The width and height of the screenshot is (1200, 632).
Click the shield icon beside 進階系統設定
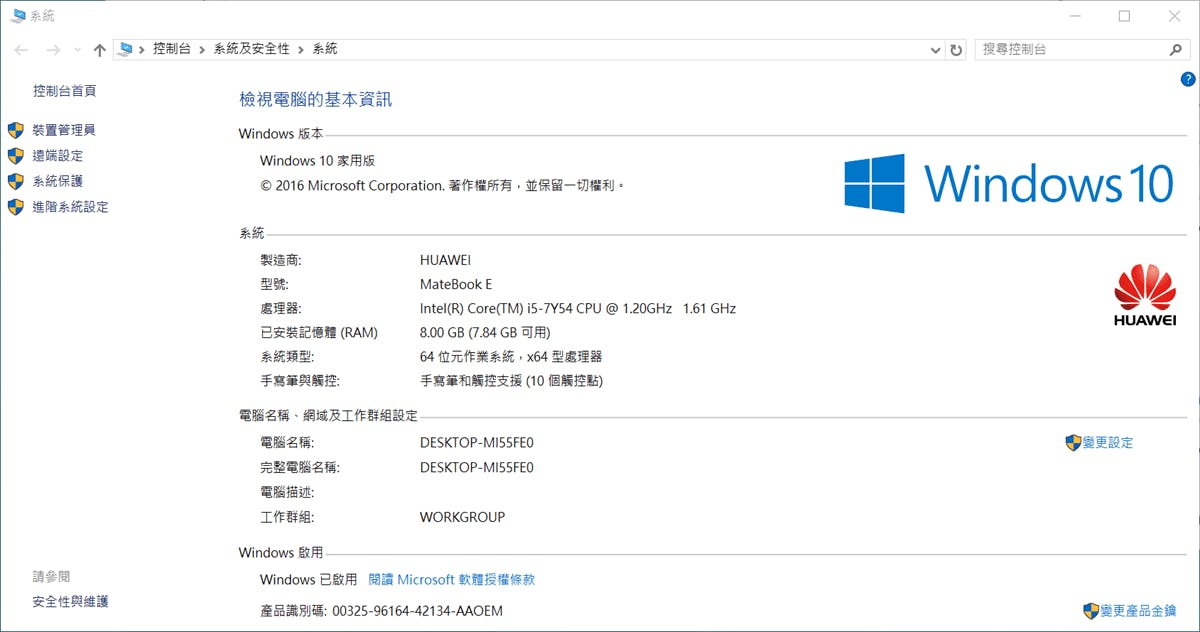click(15, 207)
